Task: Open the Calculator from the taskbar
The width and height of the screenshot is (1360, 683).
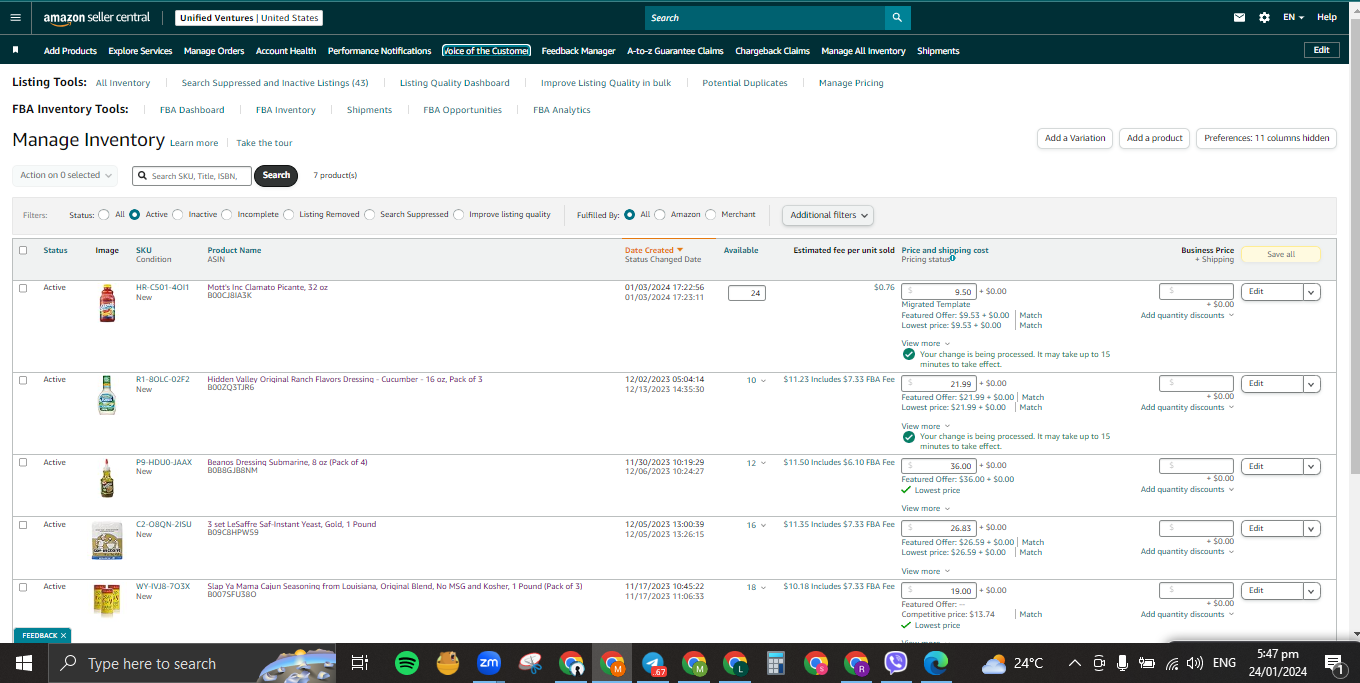Action: [775, 663]
